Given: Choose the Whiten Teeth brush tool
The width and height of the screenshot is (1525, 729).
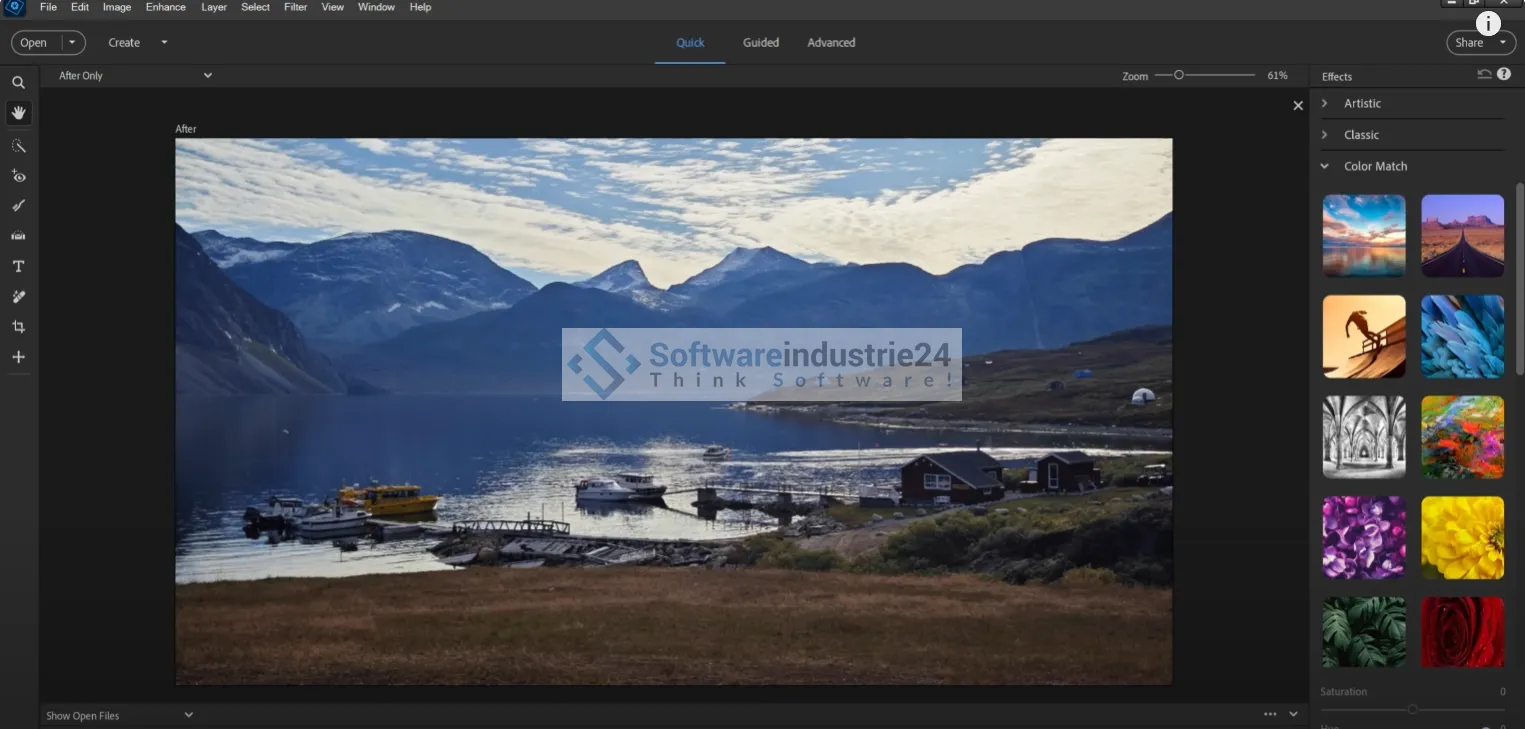Looking at the screenshot, I should pyautogui.click(x=18, y=206).
